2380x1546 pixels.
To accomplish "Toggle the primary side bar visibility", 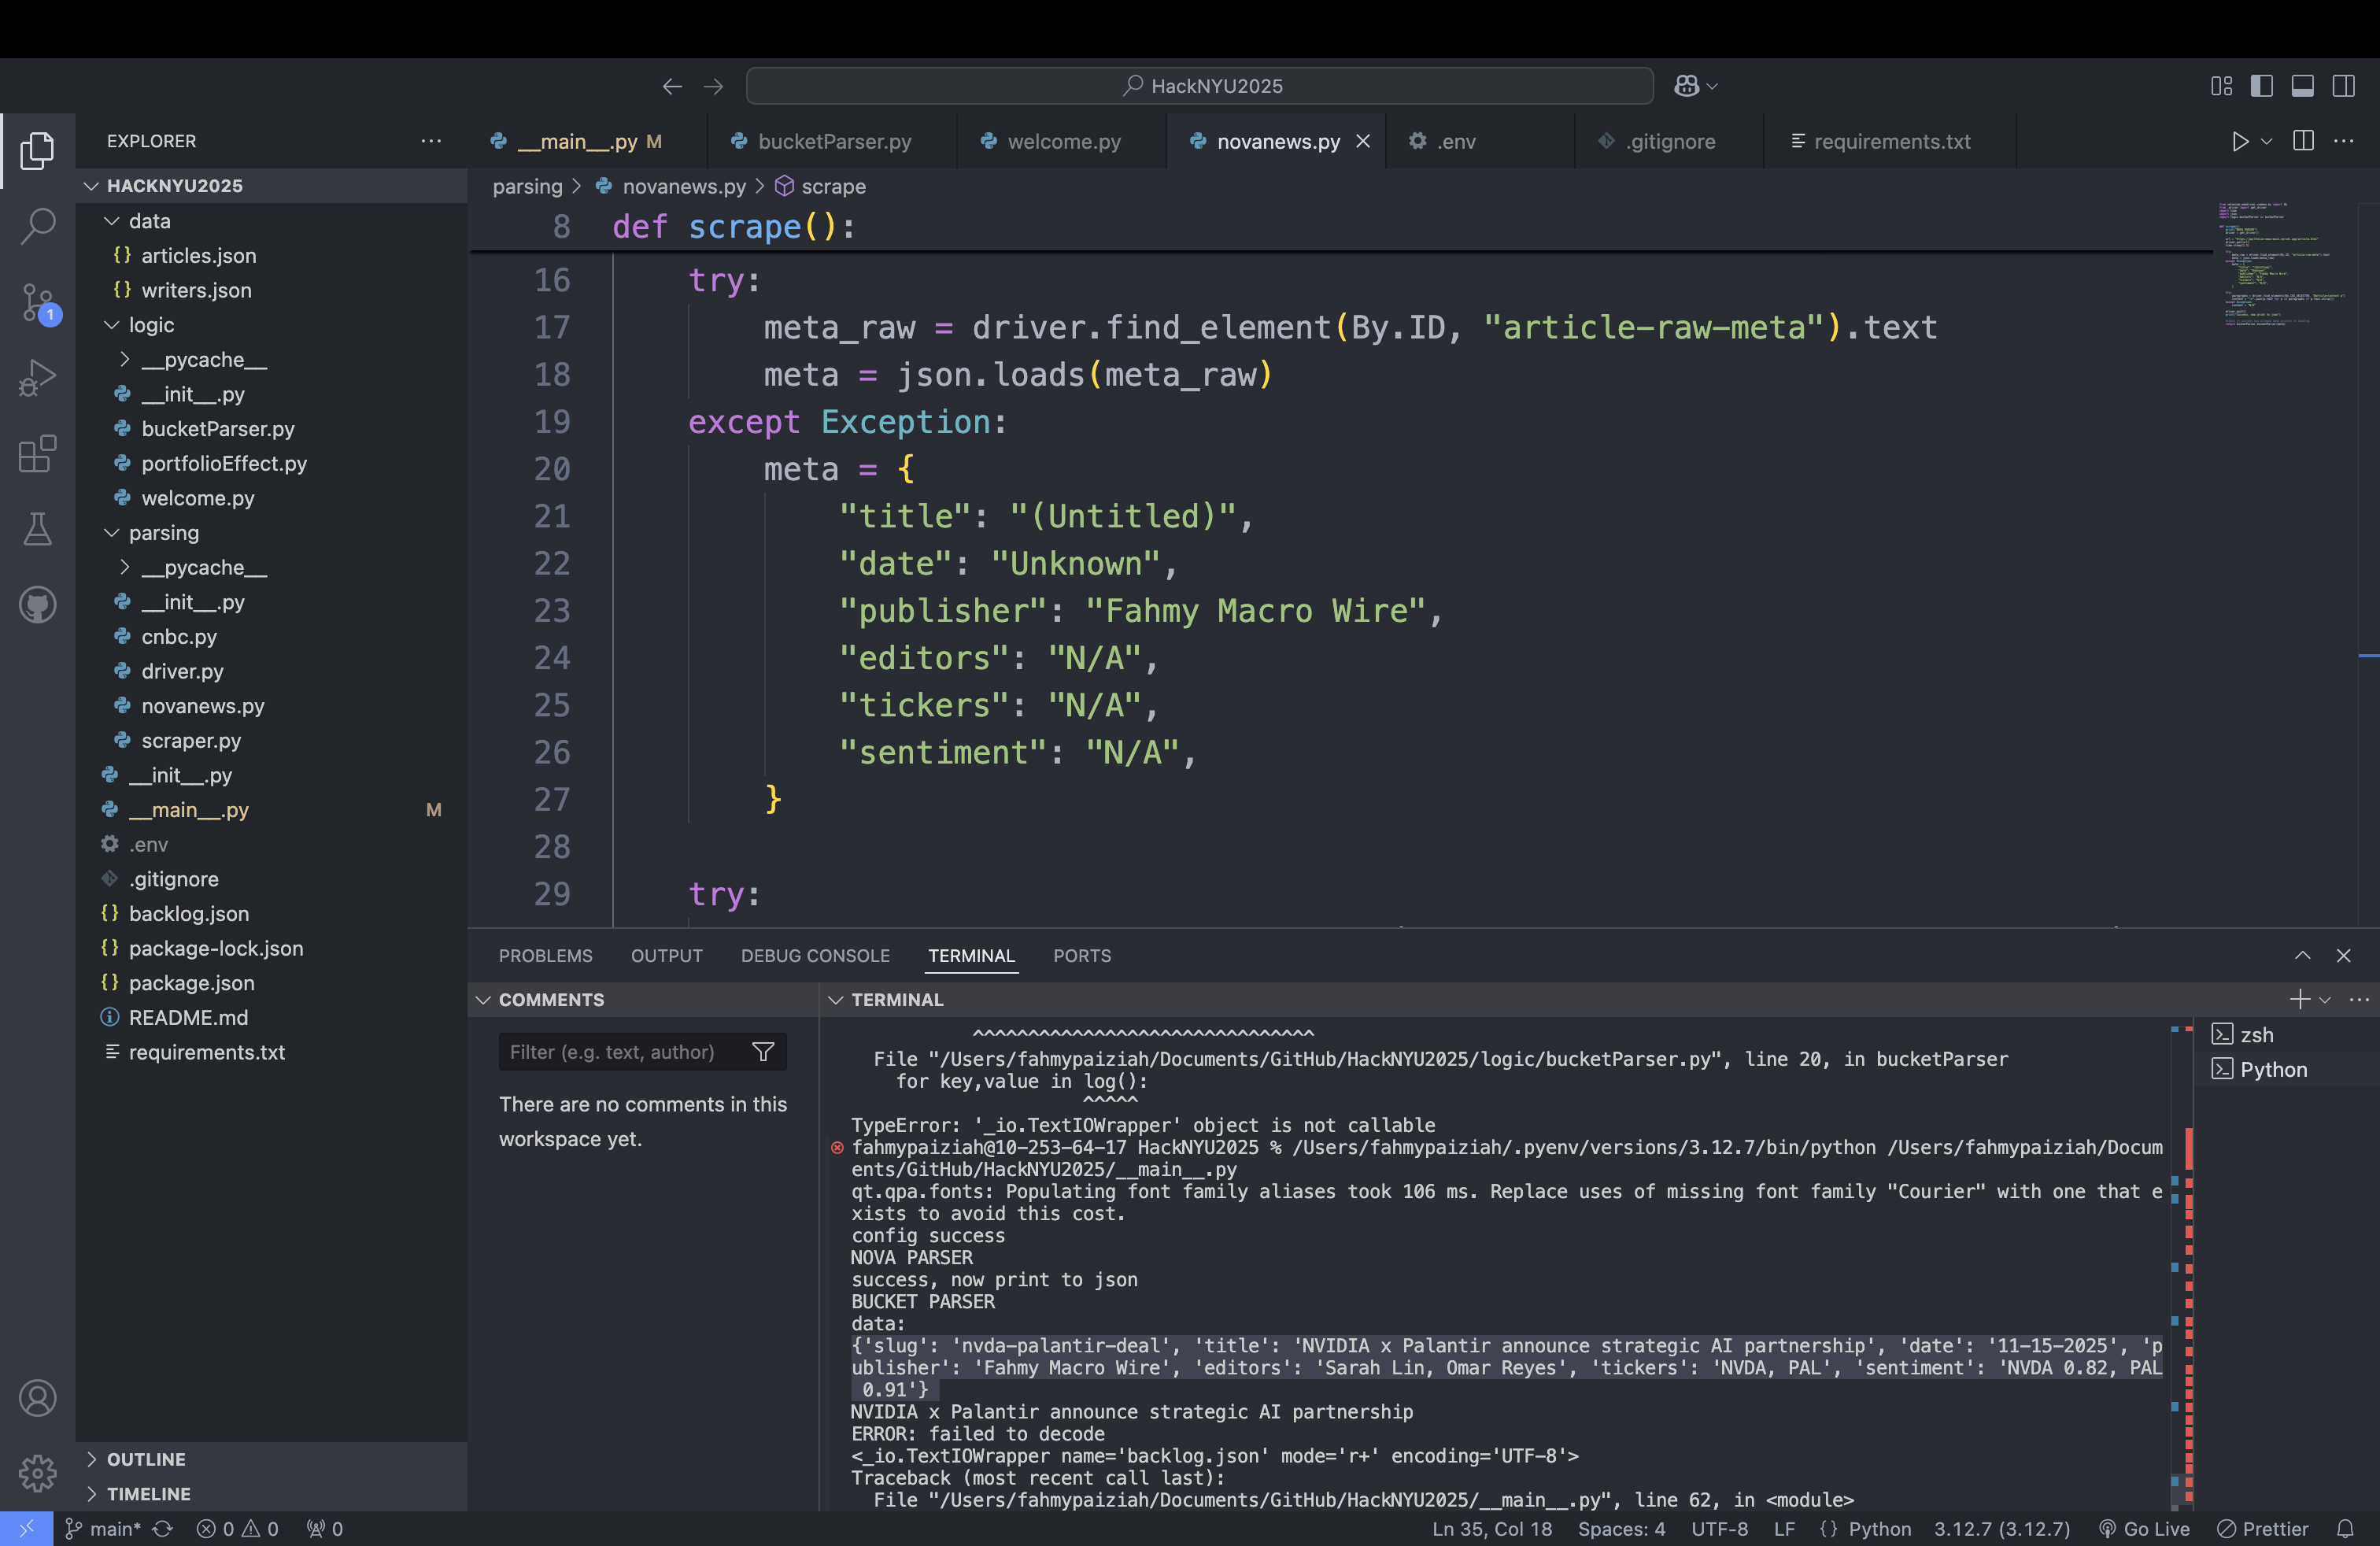I will [2262, 86].
